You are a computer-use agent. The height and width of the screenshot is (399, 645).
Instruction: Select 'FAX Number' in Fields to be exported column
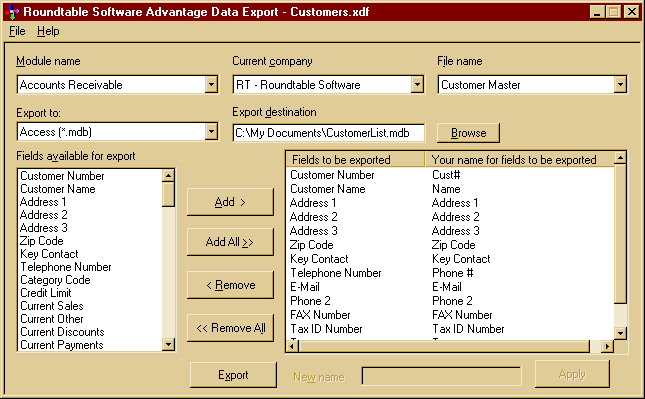point(320,315)
